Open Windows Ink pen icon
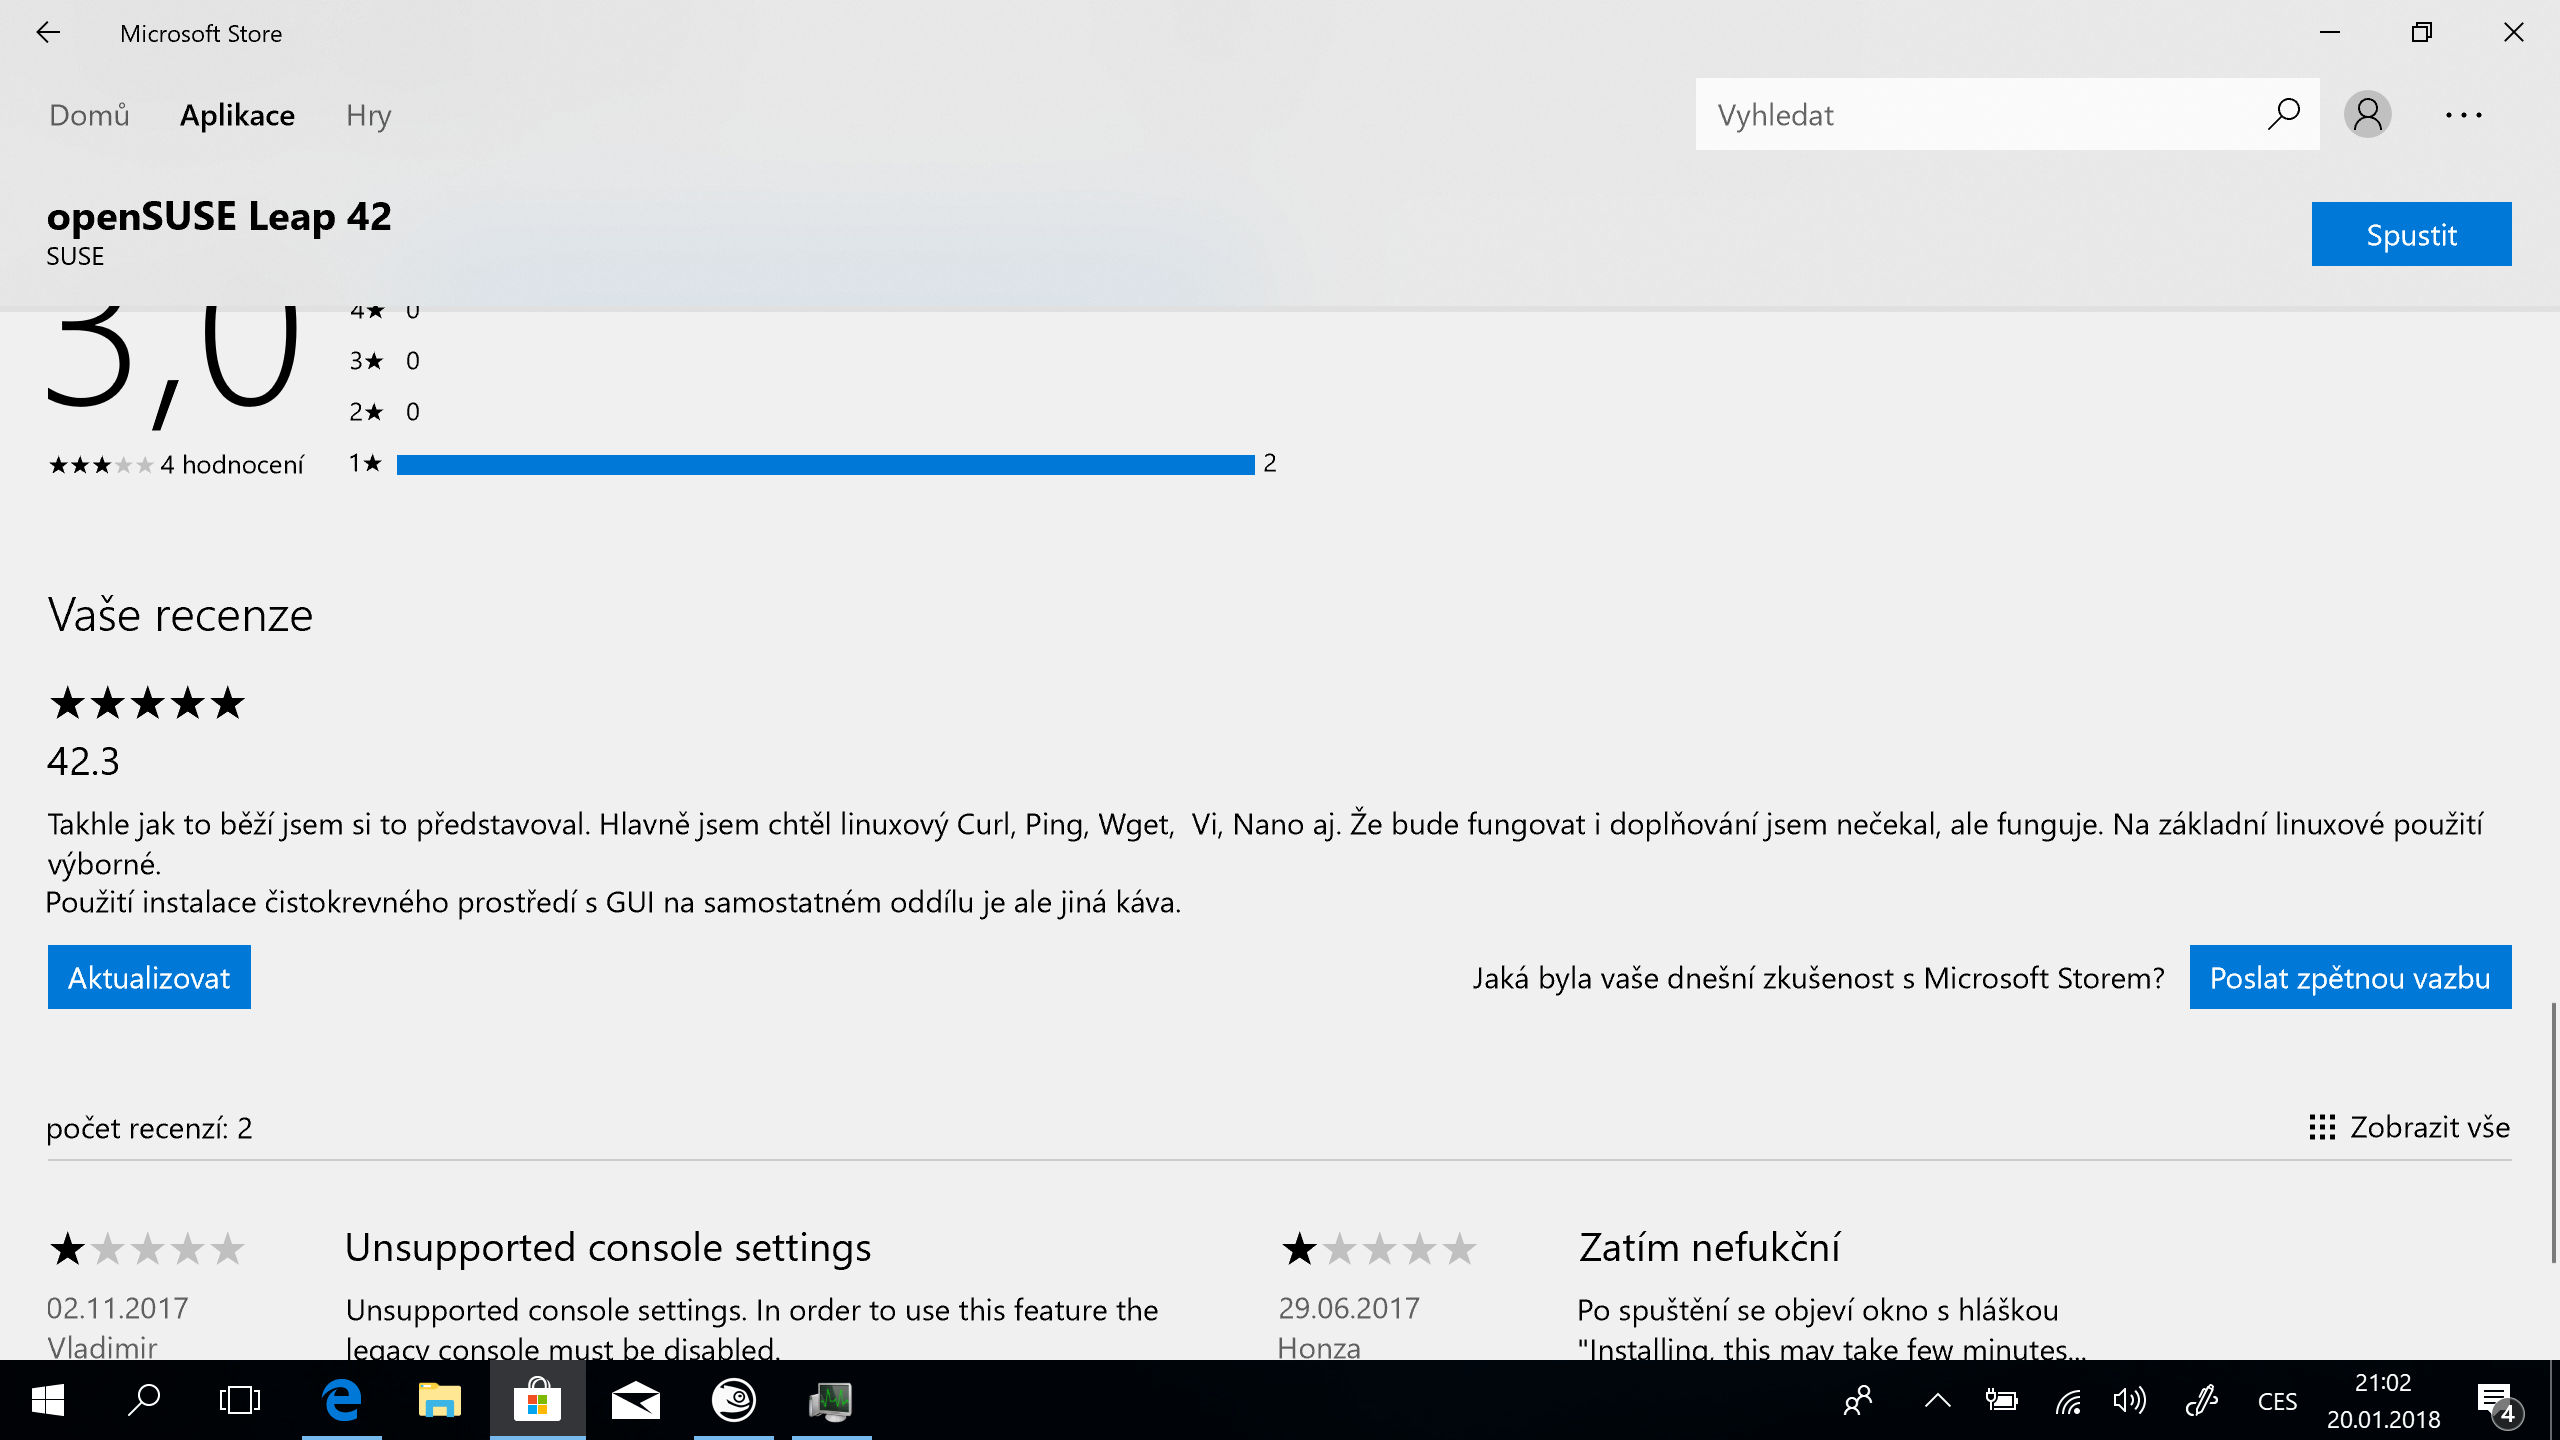The height and width of the screenshot is (1440, 2560). pyautogui.click(x=2201, y=1400)
